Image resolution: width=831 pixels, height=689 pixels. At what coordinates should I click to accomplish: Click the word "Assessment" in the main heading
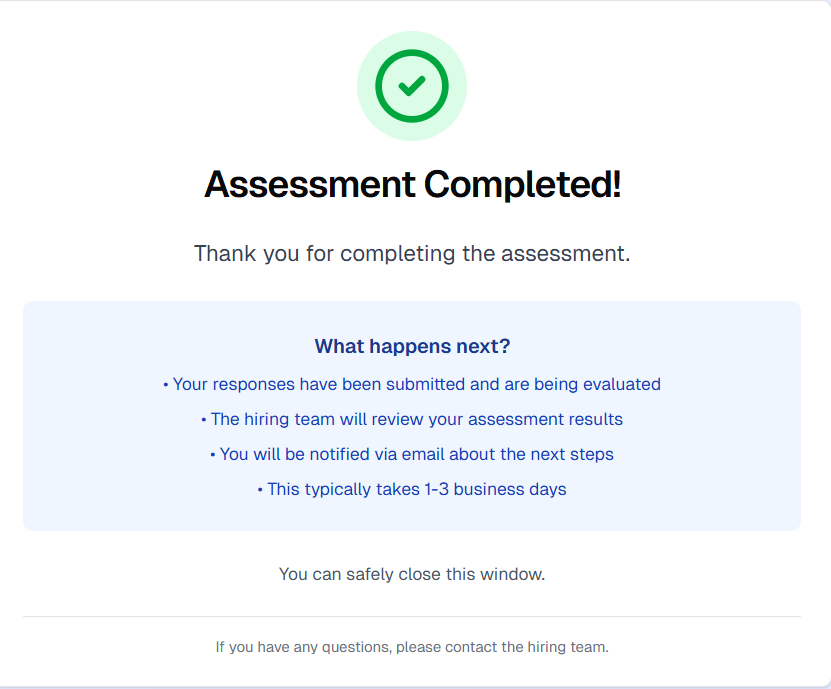click(x=309, y=185)
